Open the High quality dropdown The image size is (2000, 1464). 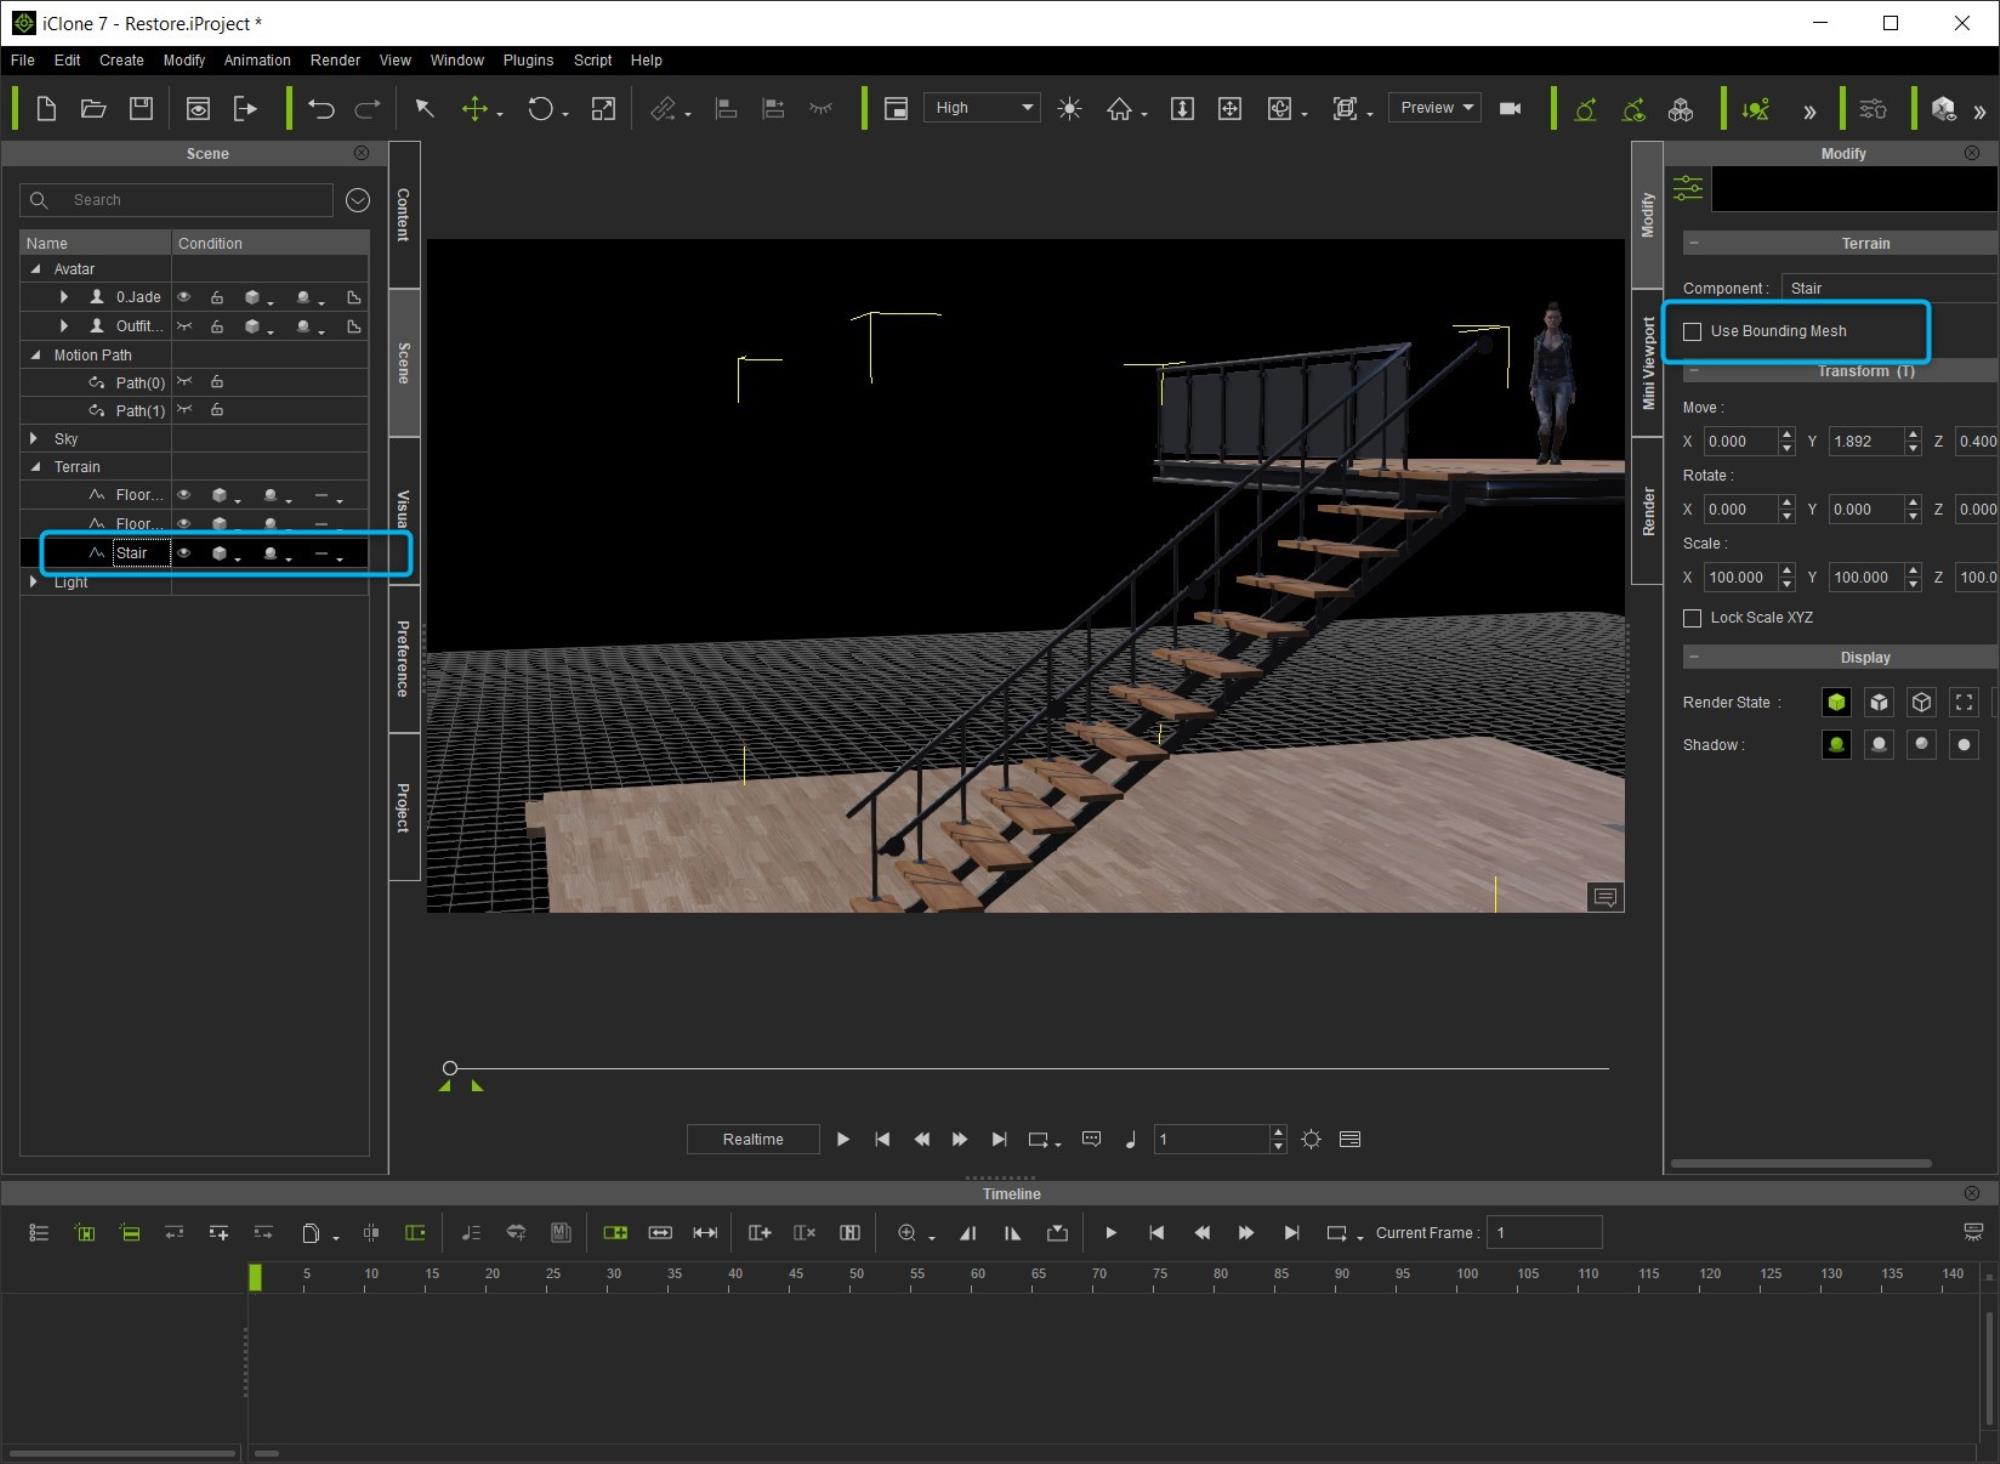982,108
